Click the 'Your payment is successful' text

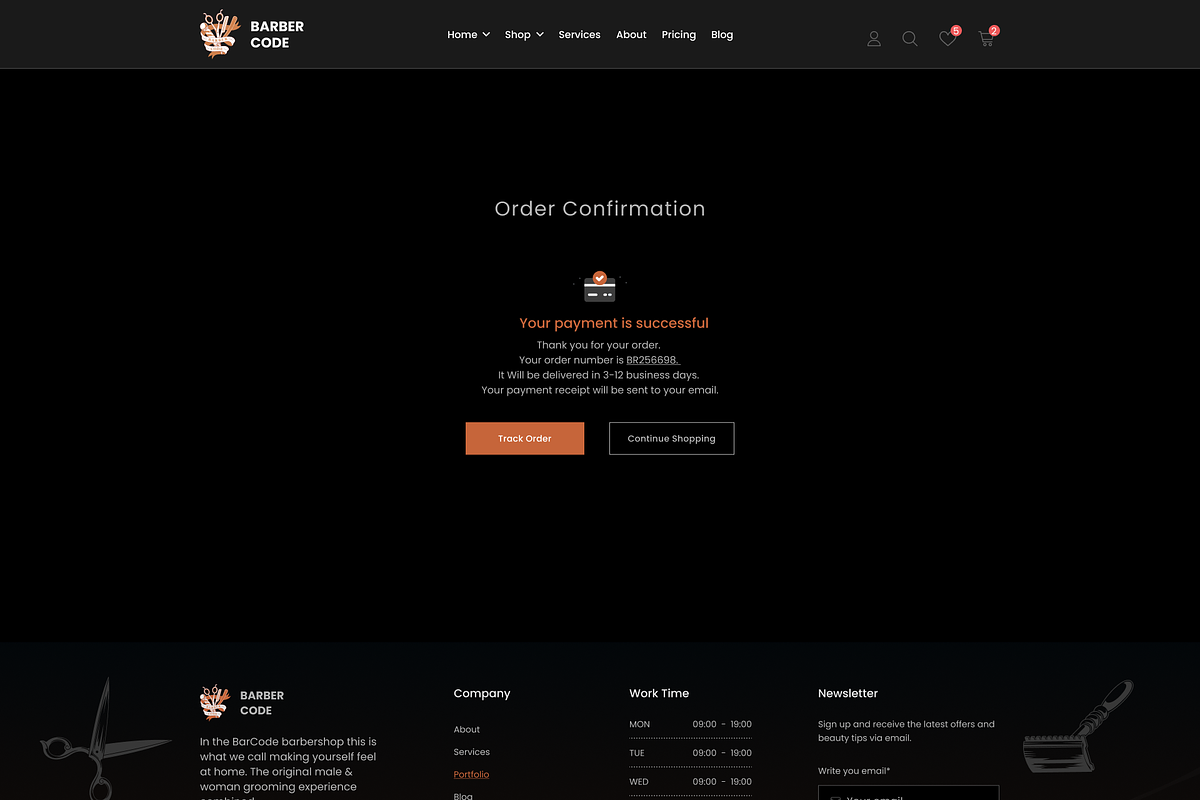coord(614,323)
